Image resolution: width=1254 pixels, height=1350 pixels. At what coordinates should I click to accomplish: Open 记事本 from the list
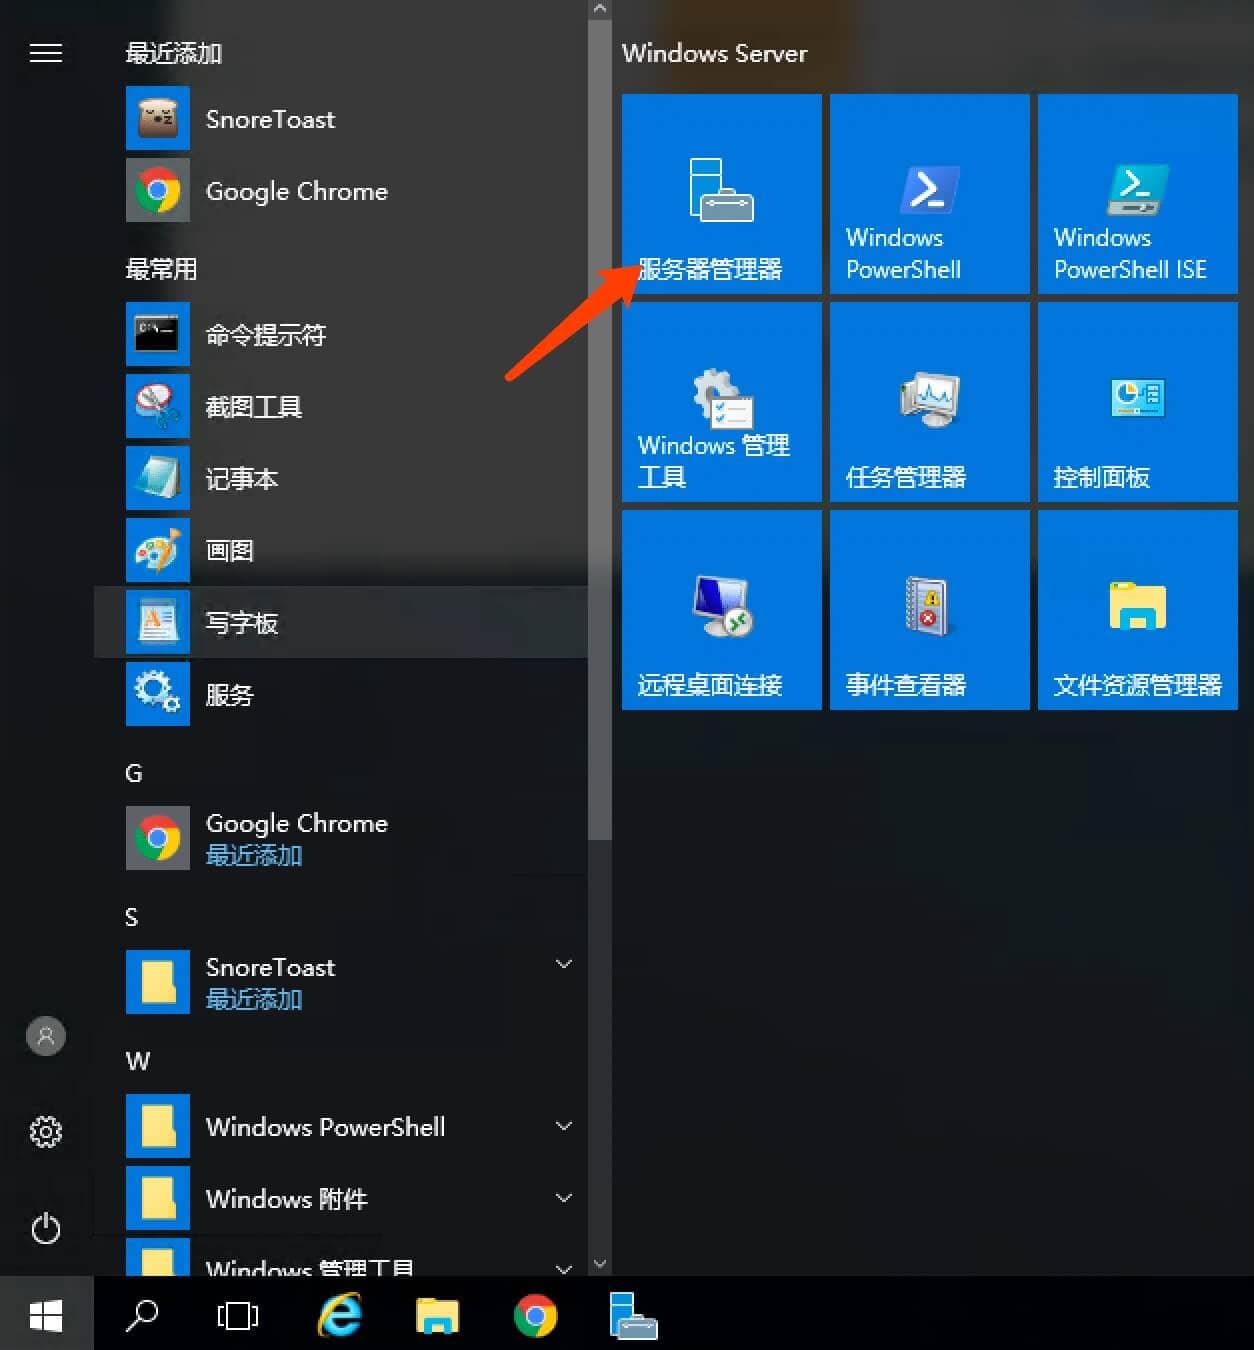tap(340, 479)
